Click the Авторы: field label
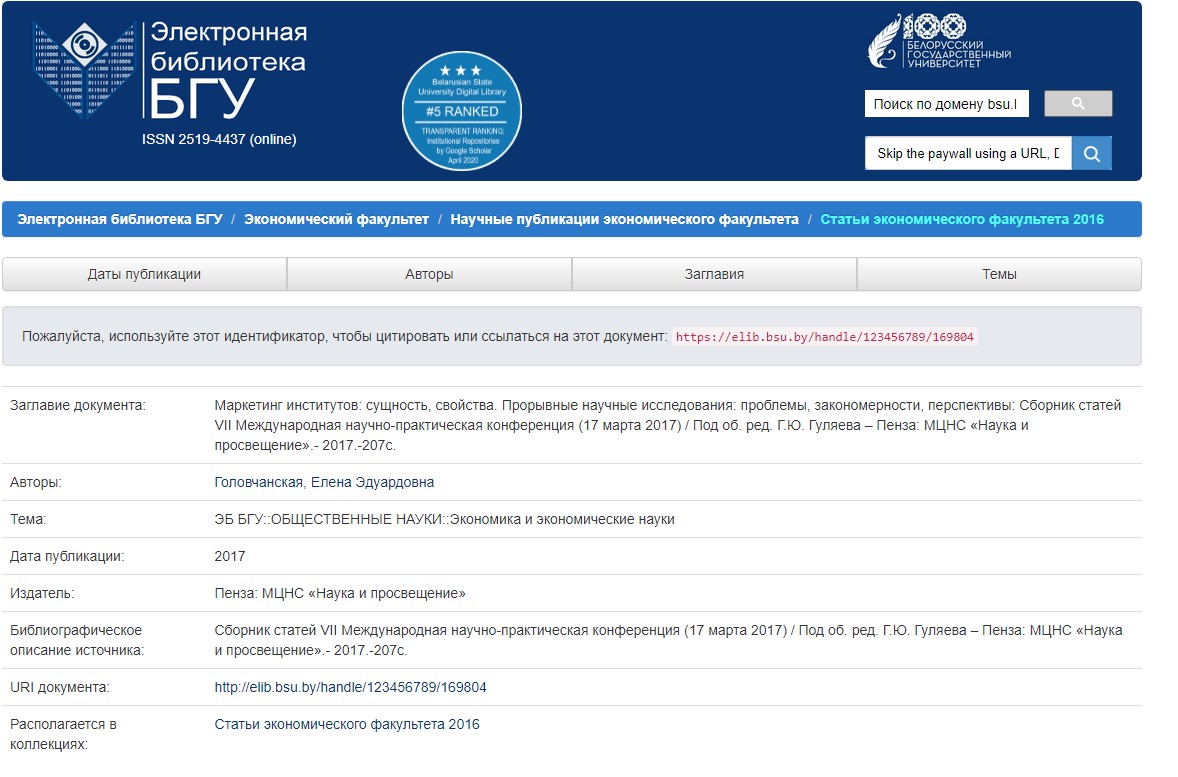 (x=36, y=482)
